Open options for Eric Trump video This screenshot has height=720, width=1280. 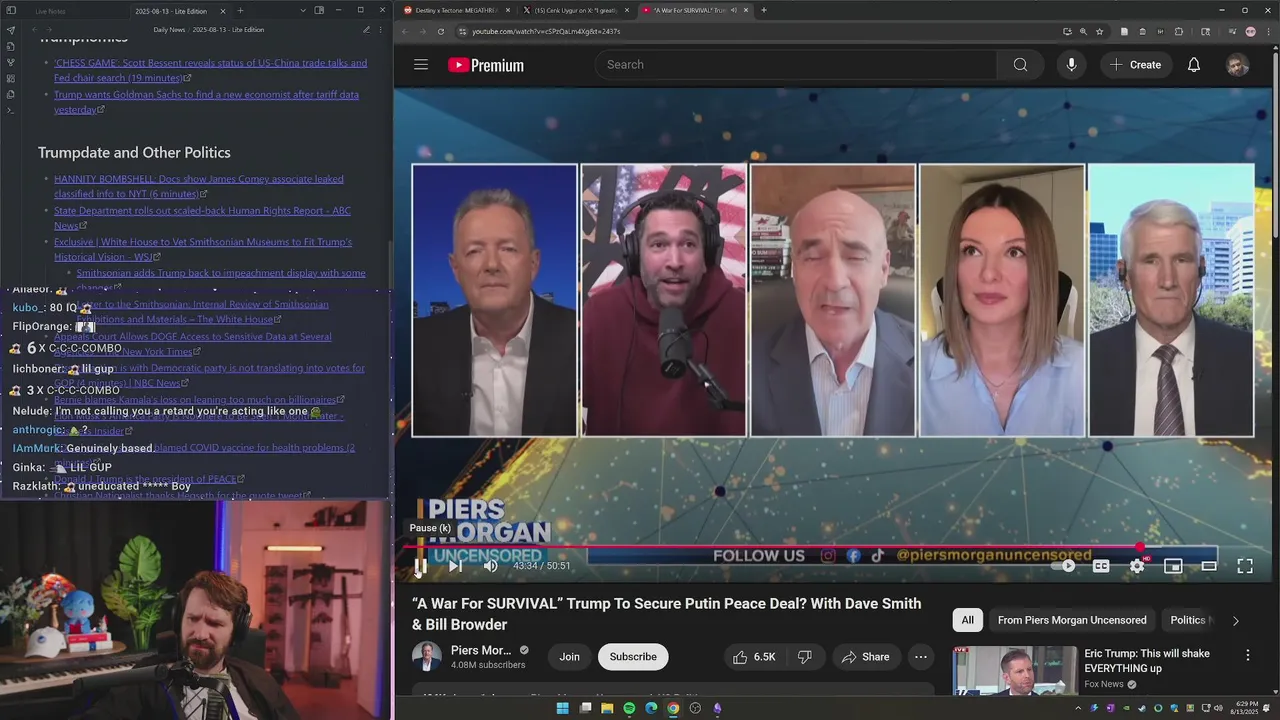tap(1247, 655)
